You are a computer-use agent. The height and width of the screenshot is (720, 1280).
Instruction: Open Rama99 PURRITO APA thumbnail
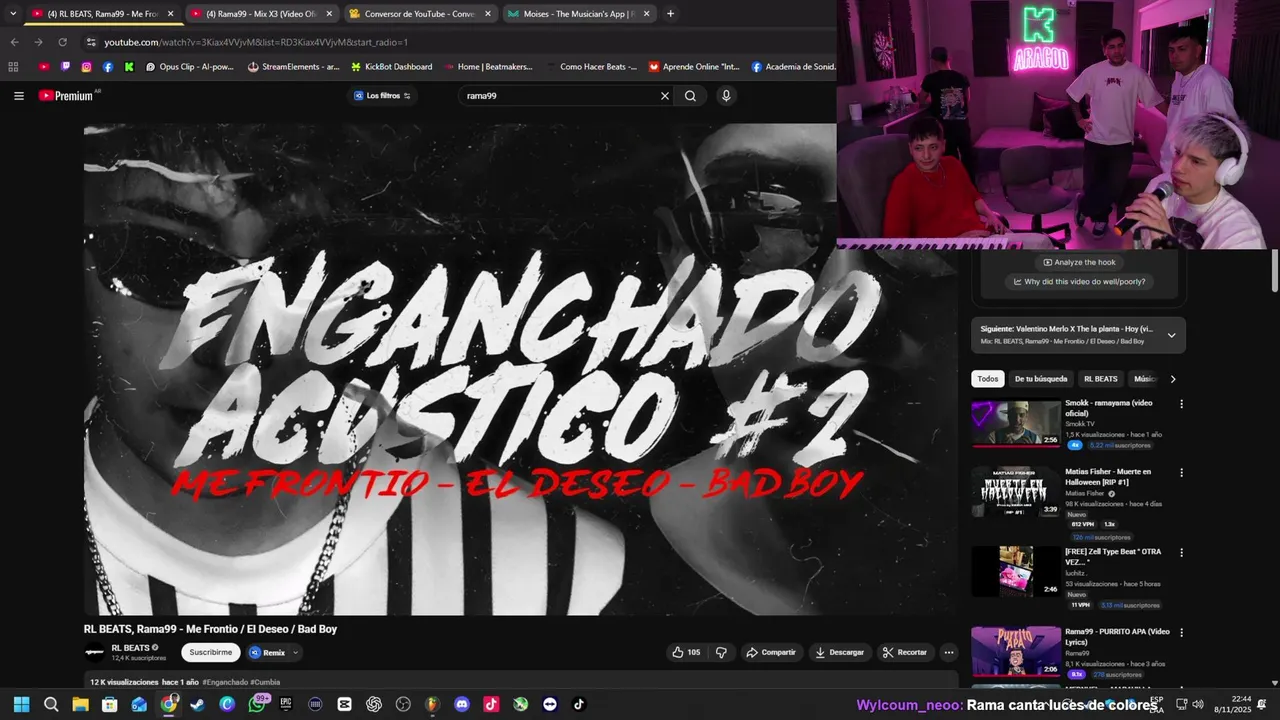click(x=1016, y=651)
